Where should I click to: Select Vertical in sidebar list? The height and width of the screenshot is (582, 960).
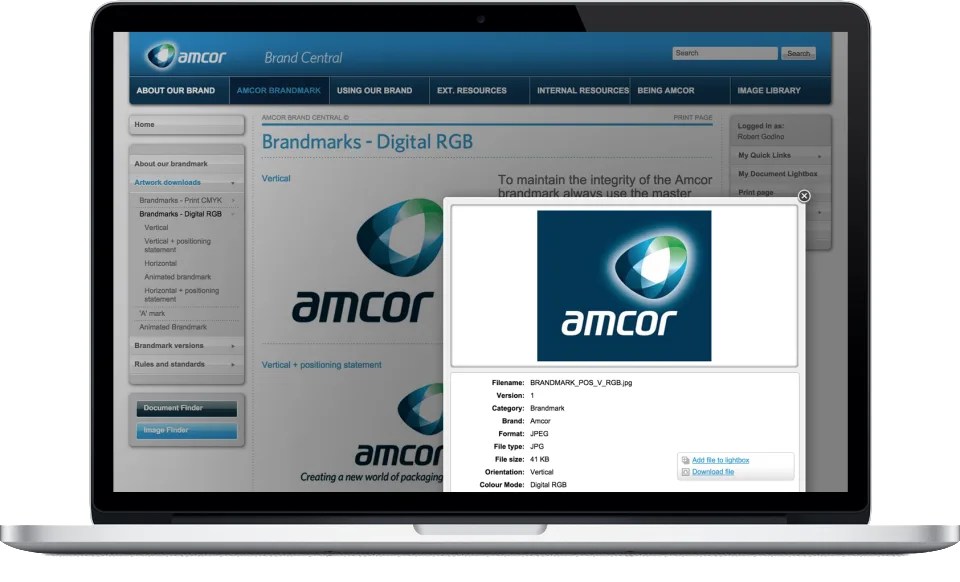(156, 228)
